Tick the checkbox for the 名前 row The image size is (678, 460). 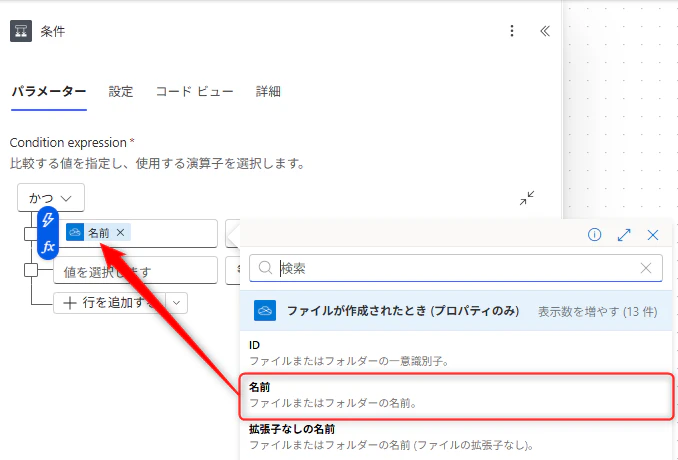pos(30,234)
